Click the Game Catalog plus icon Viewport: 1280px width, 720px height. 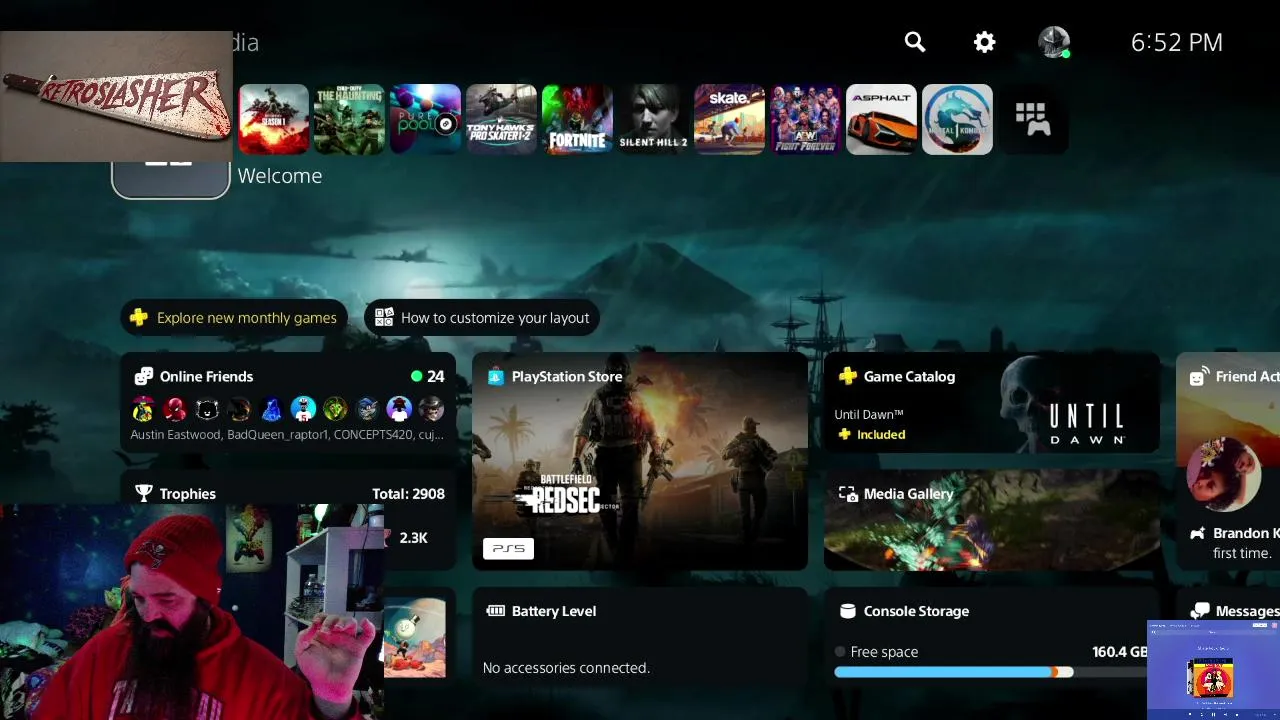point(848,377)
